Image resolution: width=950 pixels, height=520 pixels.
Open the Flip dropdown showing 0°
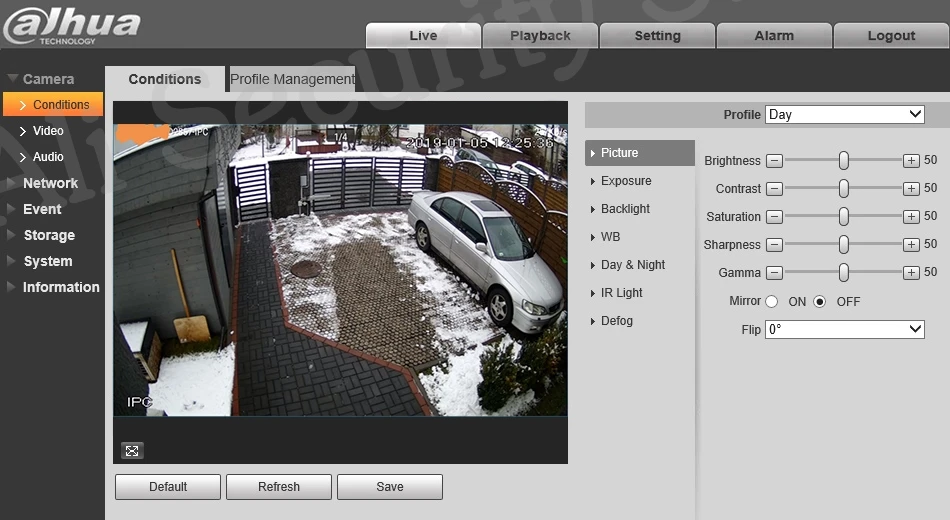pos(845,329)
